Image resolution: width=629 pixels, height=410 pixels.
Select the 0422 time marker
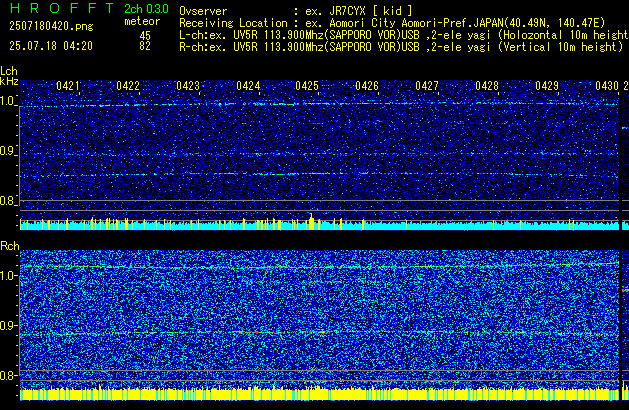click(x=128, y=86)
